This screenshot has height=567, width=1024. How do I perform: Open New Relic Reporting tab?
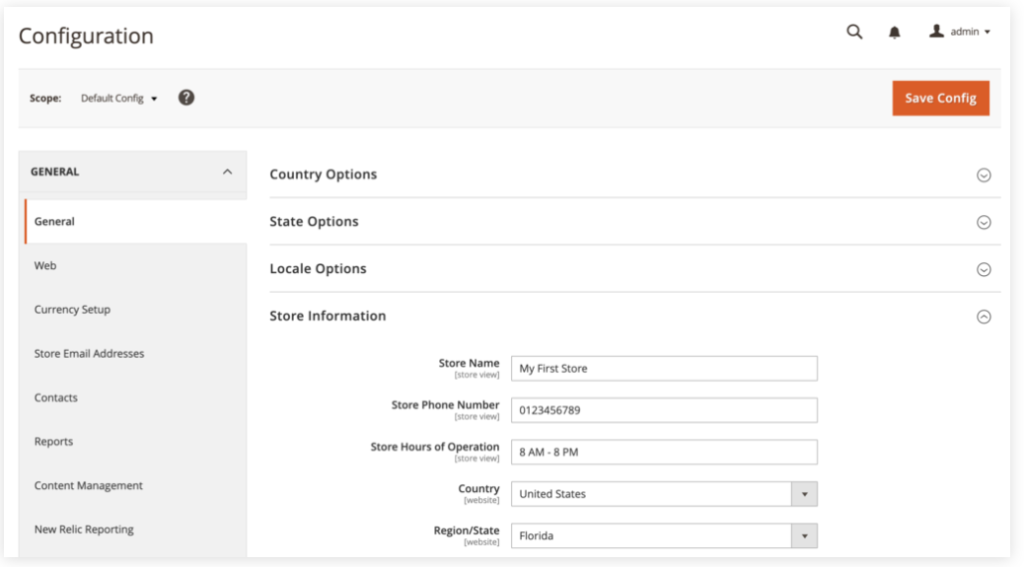tap(84, 529)
